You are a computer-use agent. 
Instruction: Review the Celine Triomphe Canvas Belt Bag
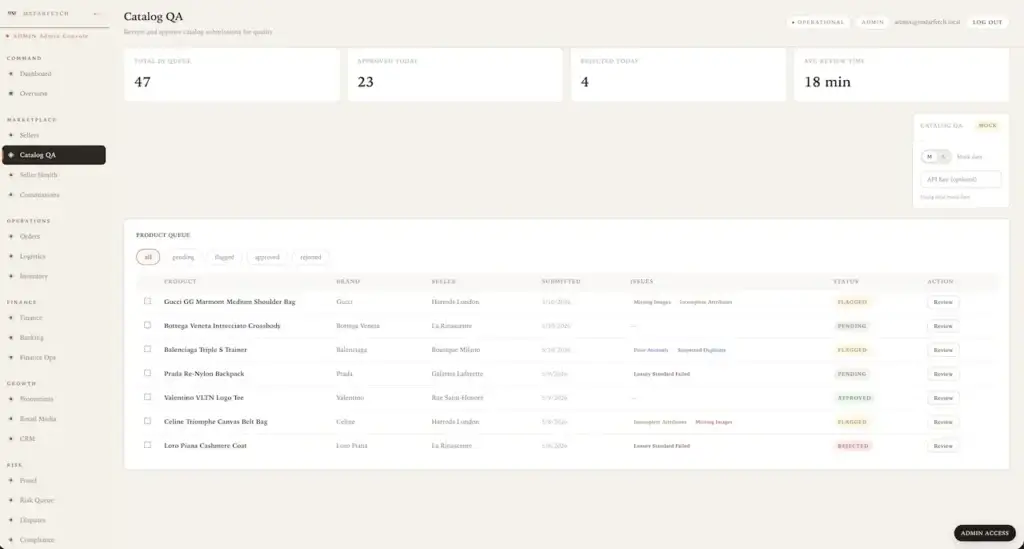943,422
